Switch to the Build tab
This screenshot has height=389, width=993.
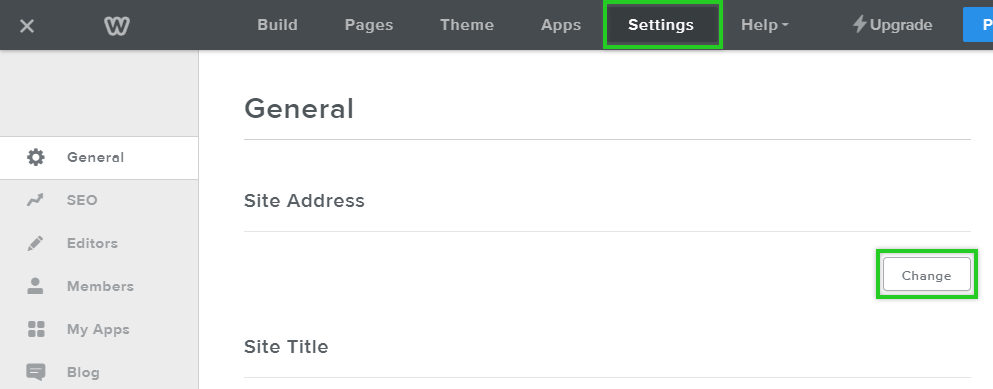(277, 25)
